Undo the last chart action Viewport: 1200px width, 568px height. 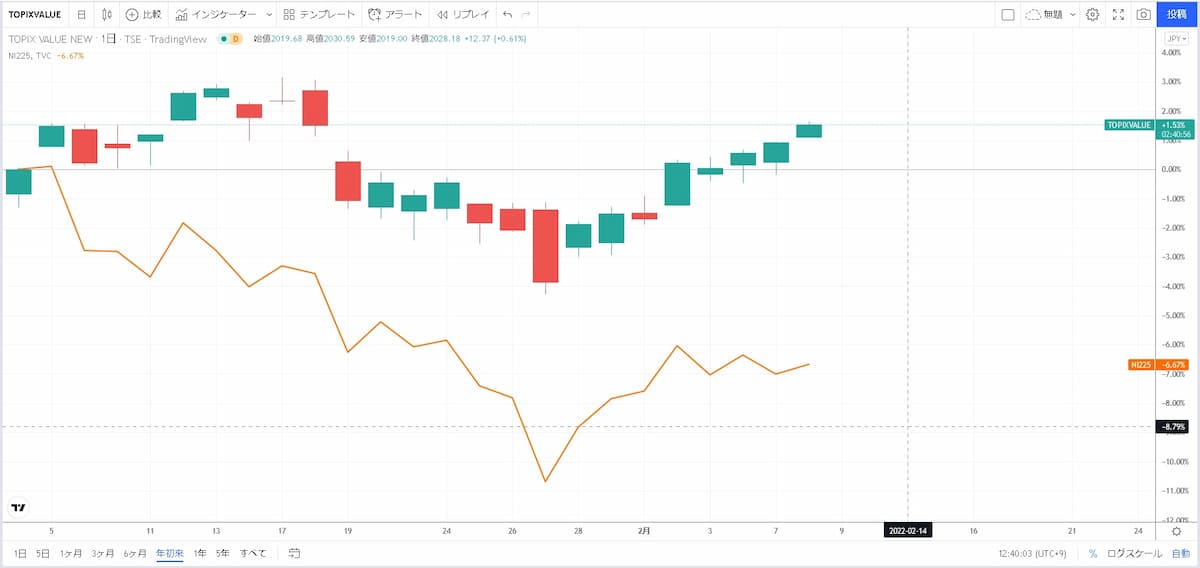507,15
